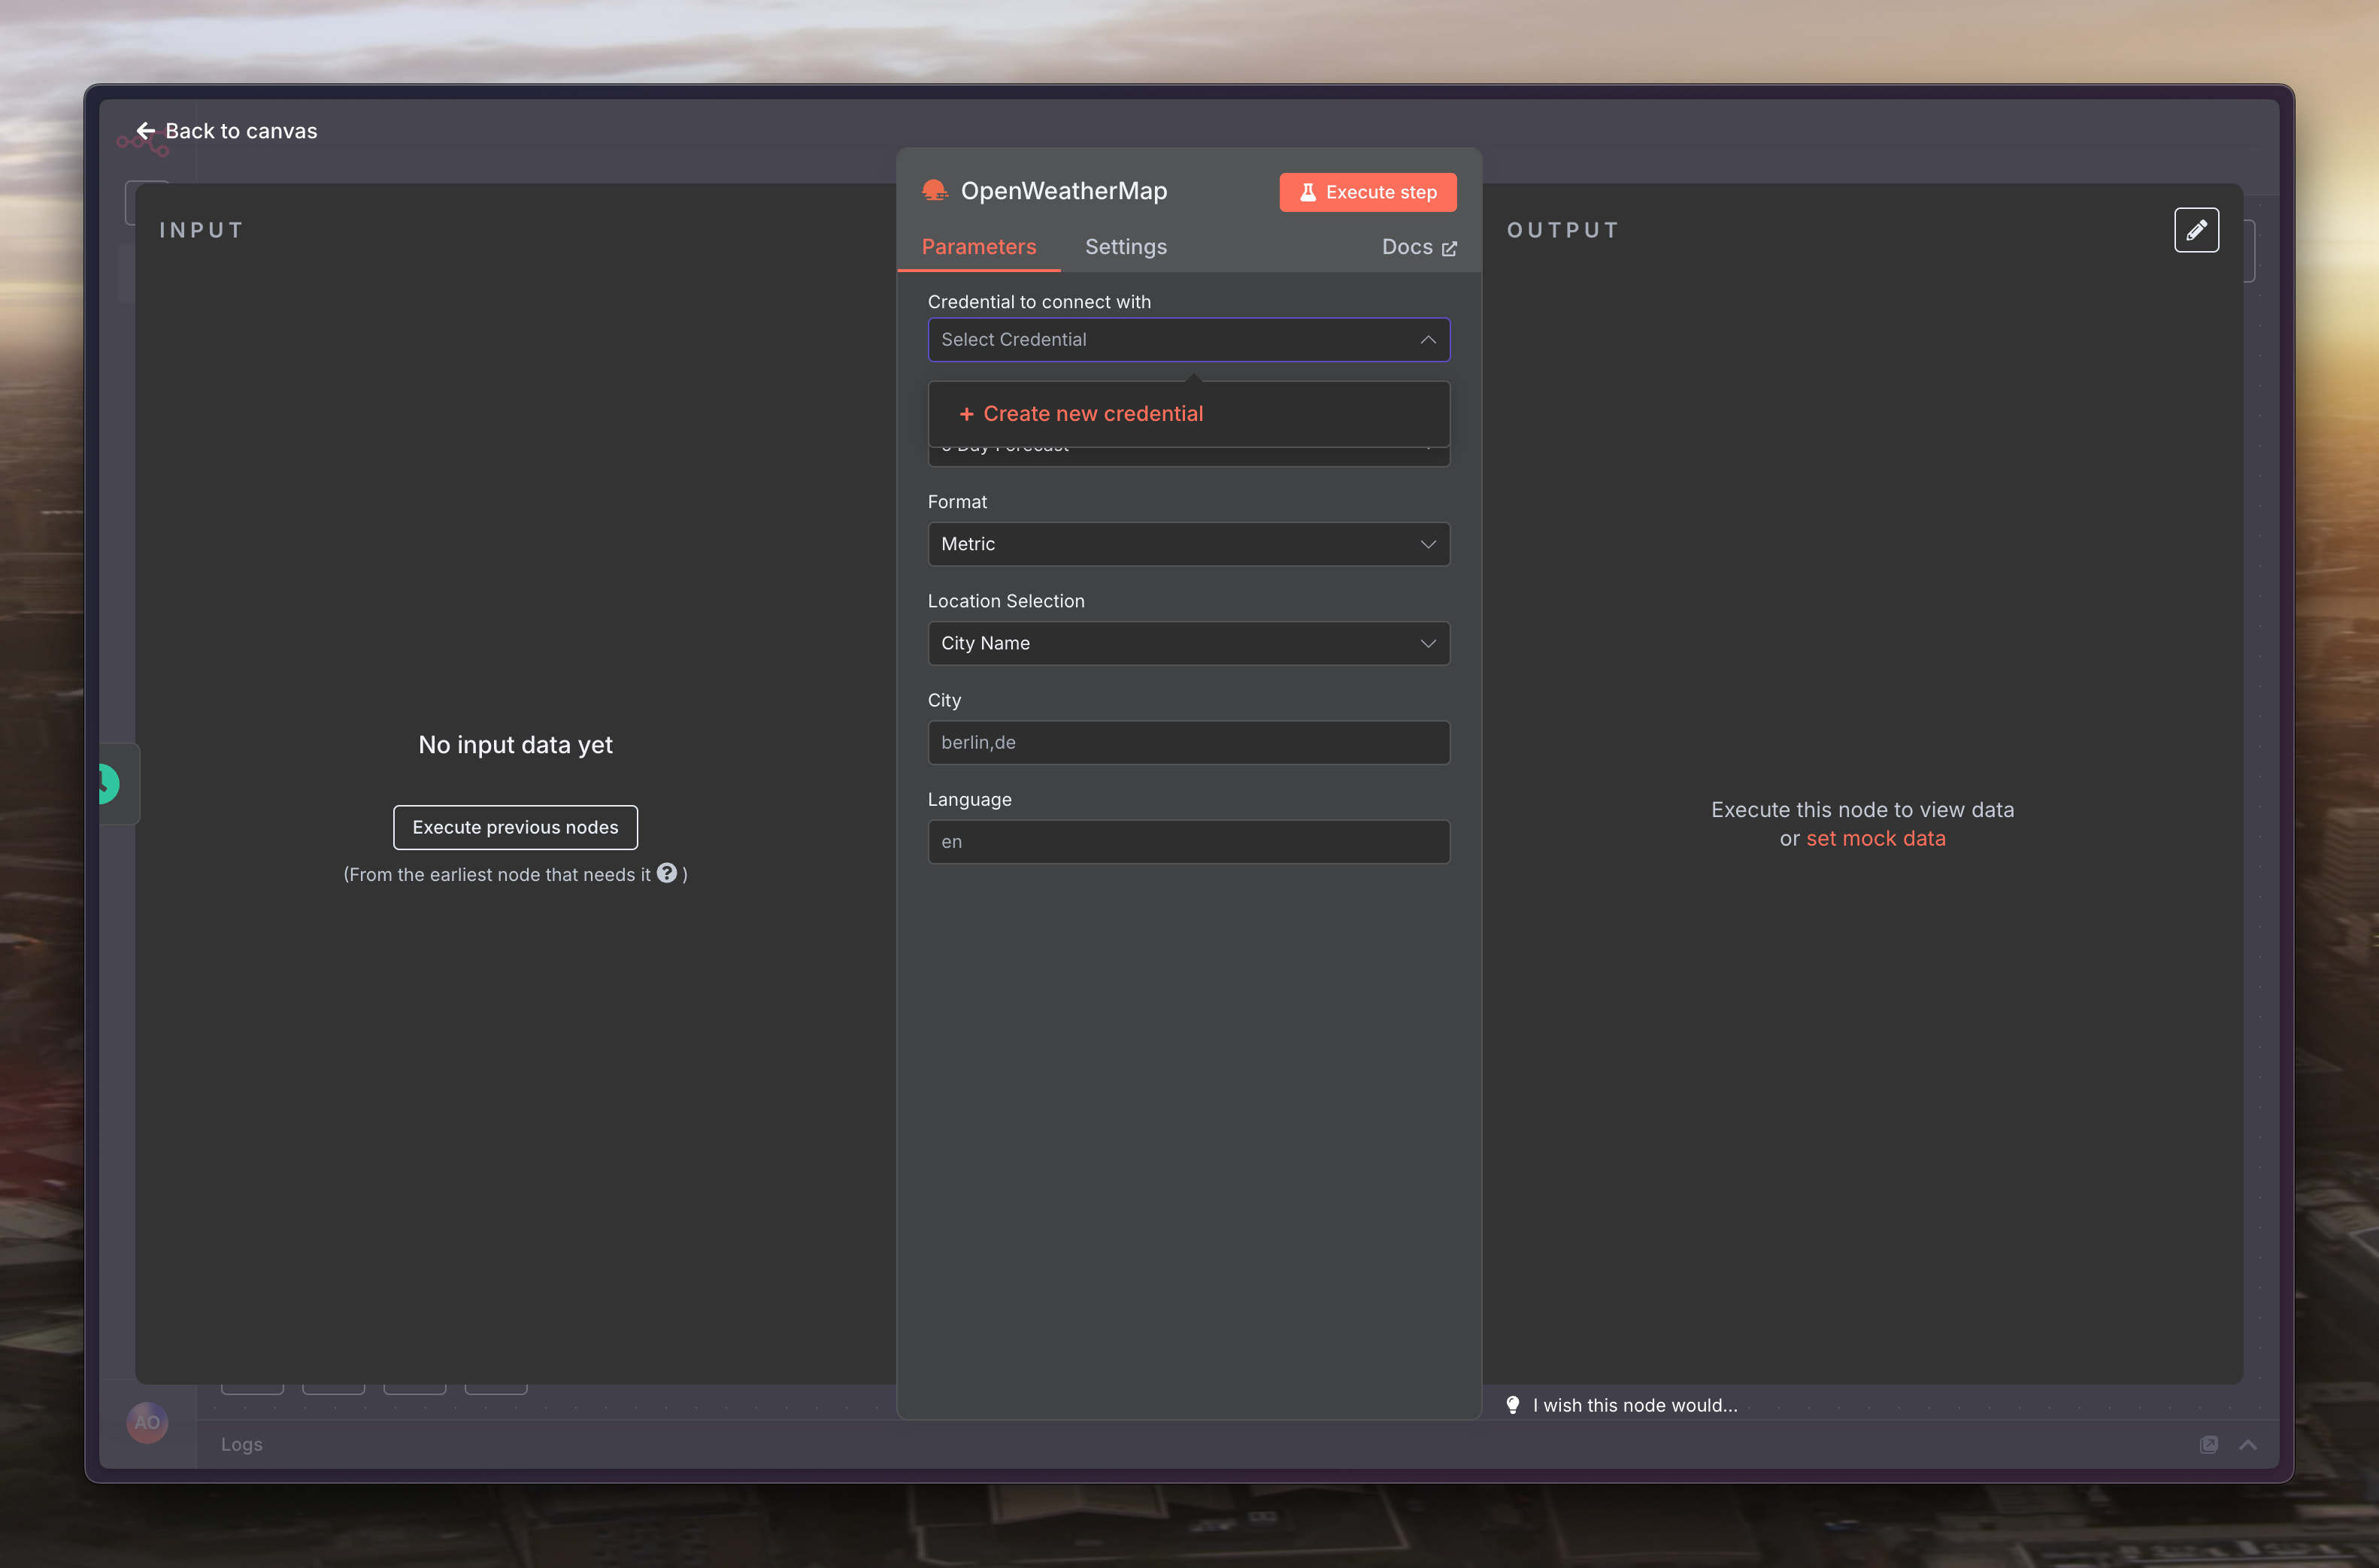The height and width of the screenshot is (1568, 2379).
Task: Open the Format Metric dropdown
Action: (x=1188, y=544)
